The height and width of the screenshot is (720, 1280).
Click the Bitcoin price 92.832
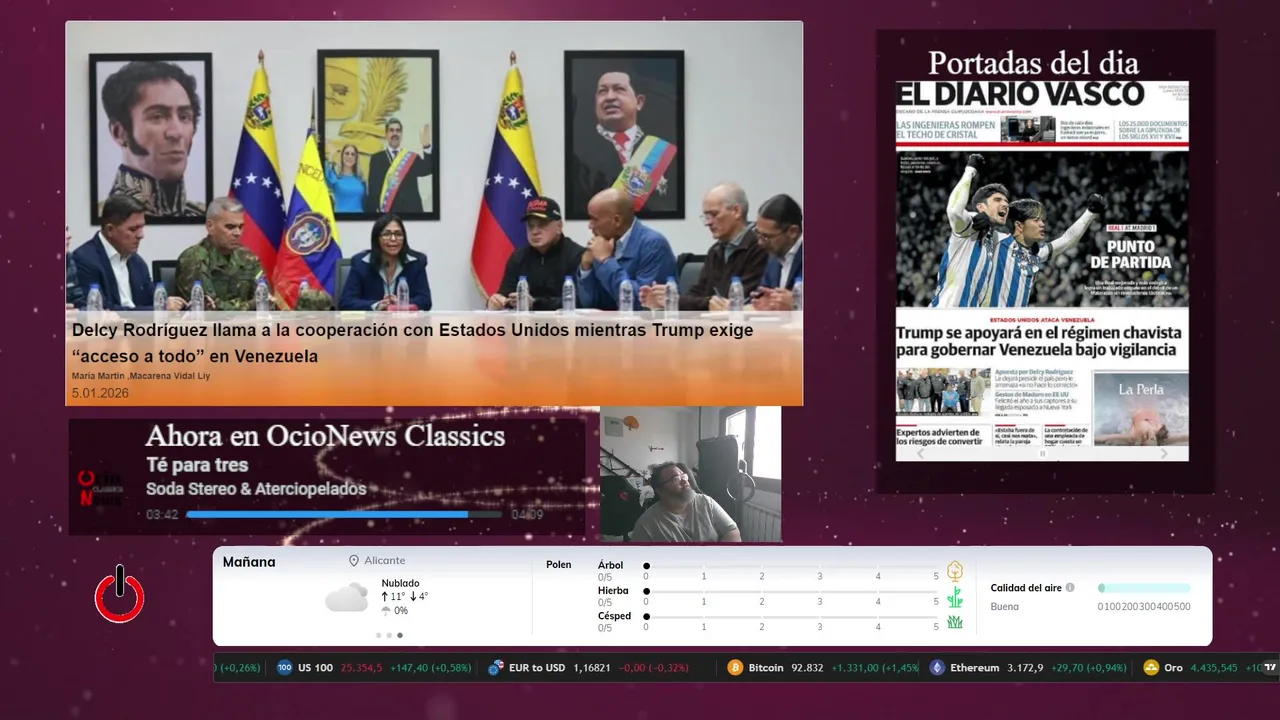(x=807, y=667)
